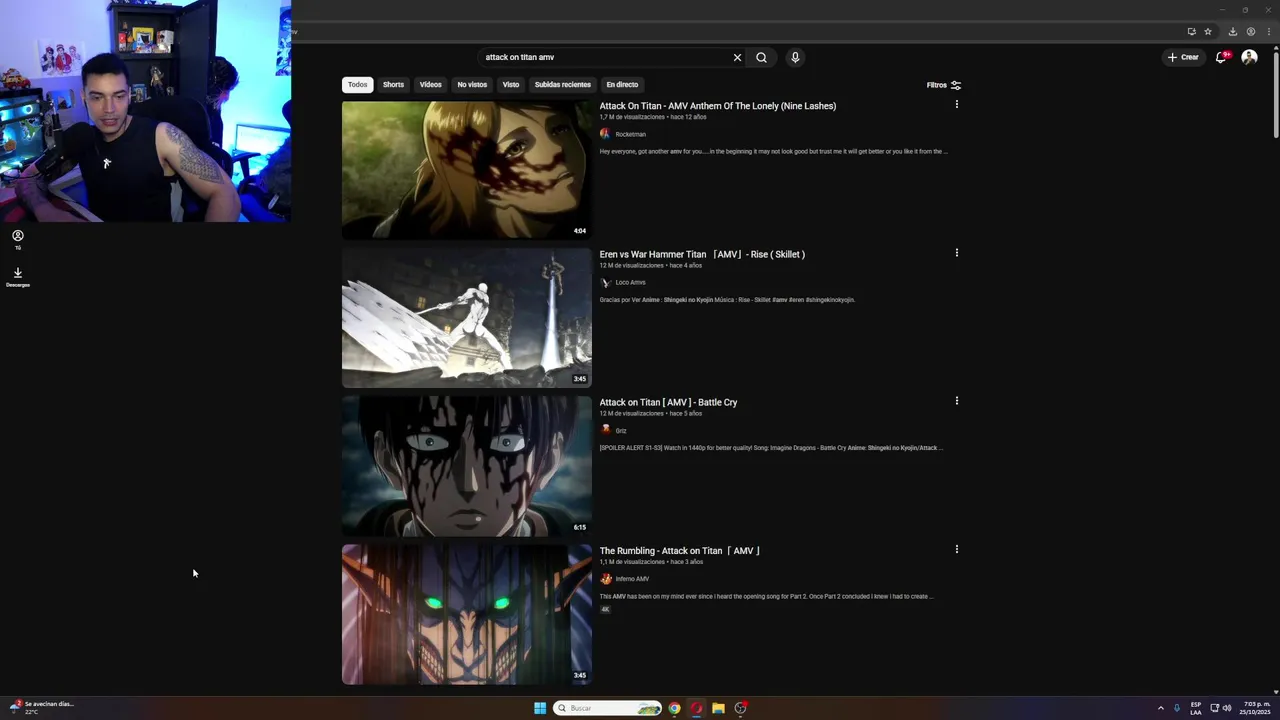Click Briz channel avatar icon
Viewport: 1280px width, 720px height.
click(x=605, y=430)
